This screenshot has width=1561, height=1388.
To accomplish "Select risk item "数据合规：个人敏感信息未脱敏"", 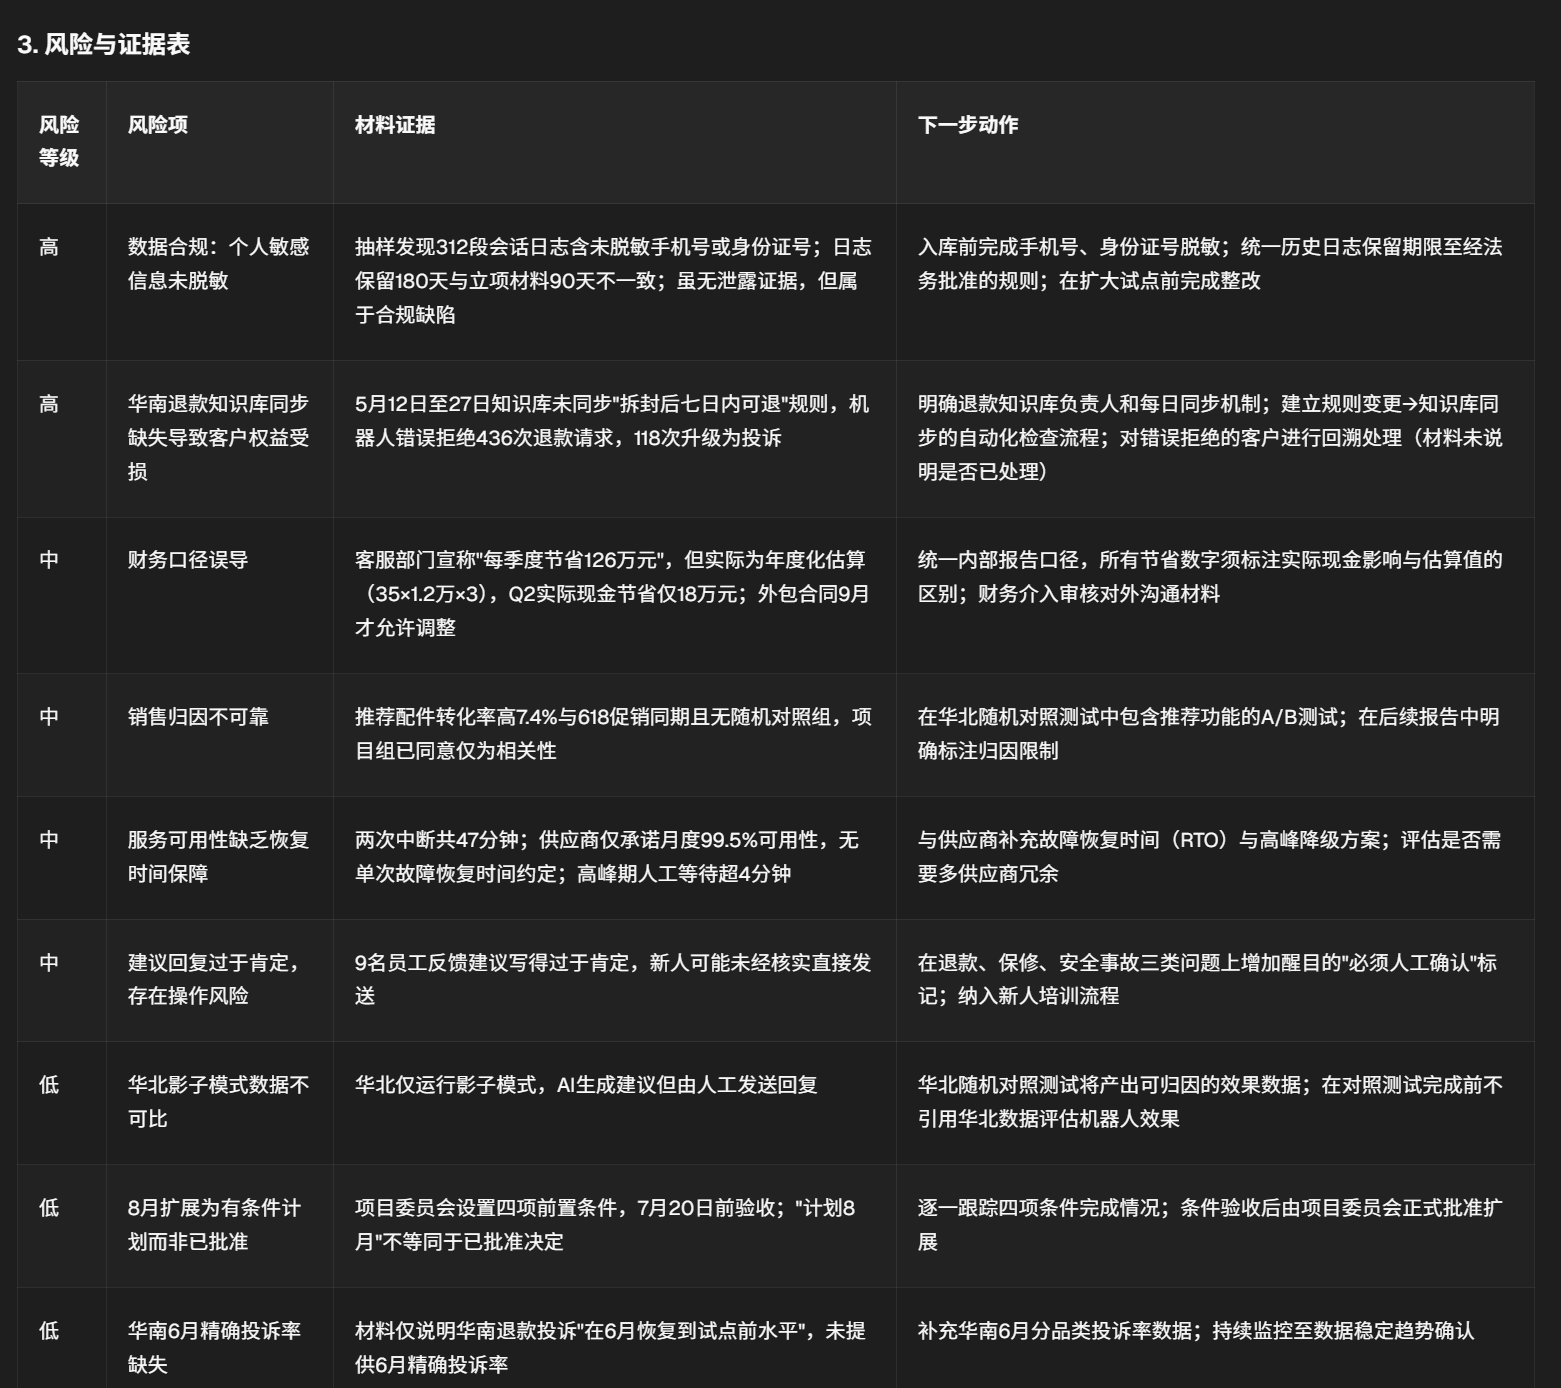I will tap(219, 264).
